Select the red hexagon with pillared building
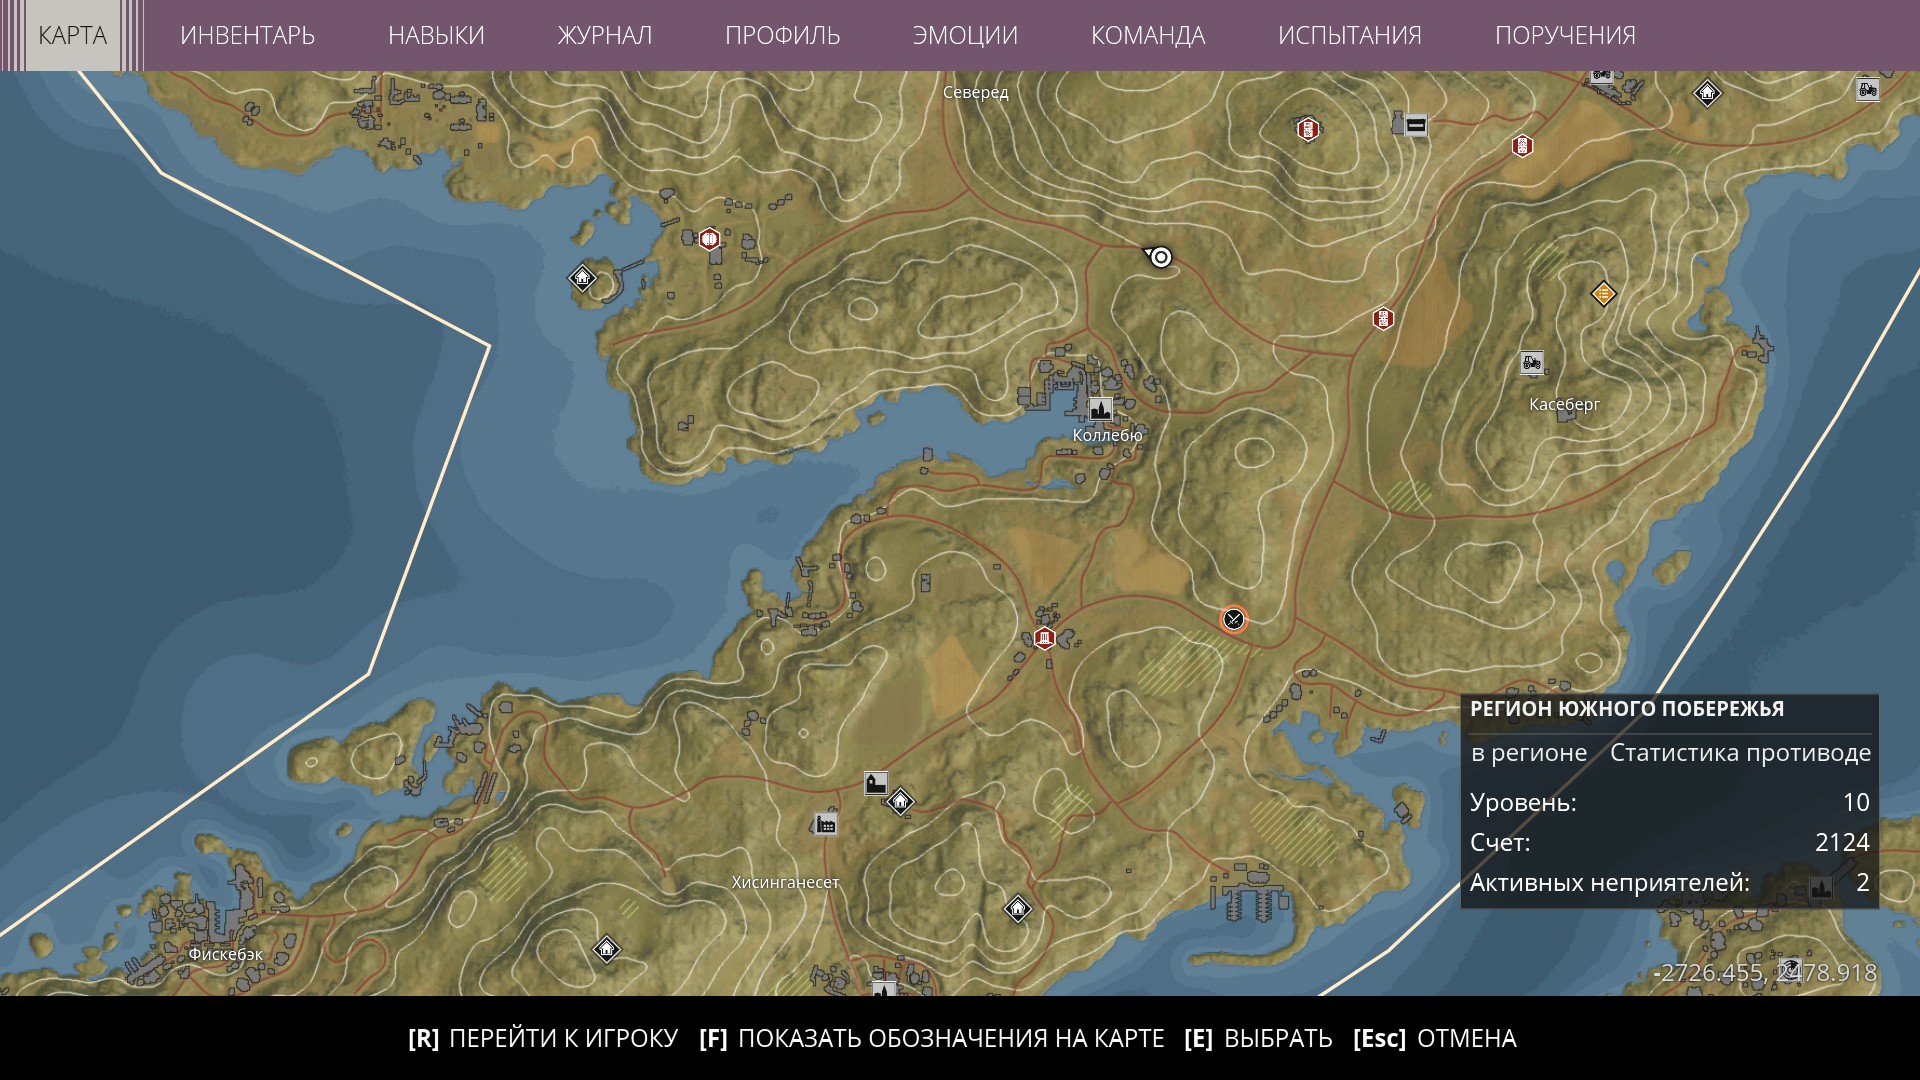Image resolution: width=1920 pixels, height=1080 pixels. pos(1044,638)
